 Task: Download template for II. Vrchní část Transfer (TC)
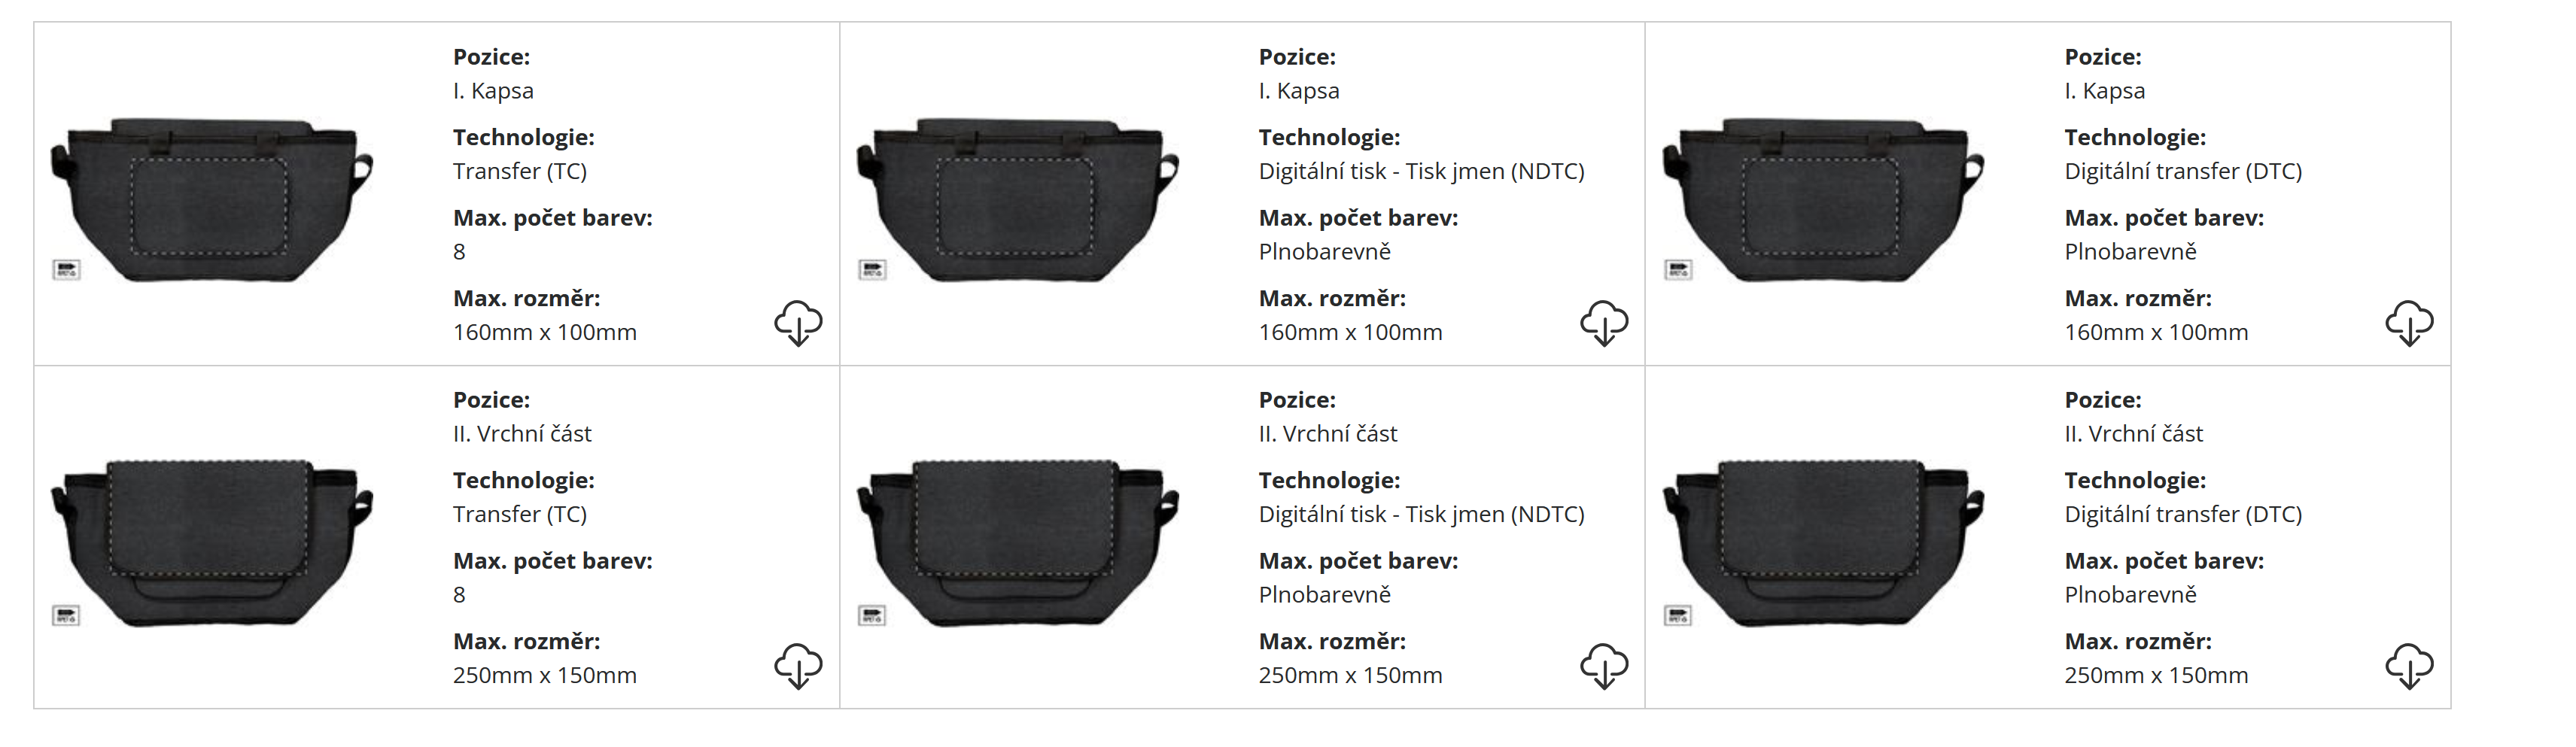[798, 666]
